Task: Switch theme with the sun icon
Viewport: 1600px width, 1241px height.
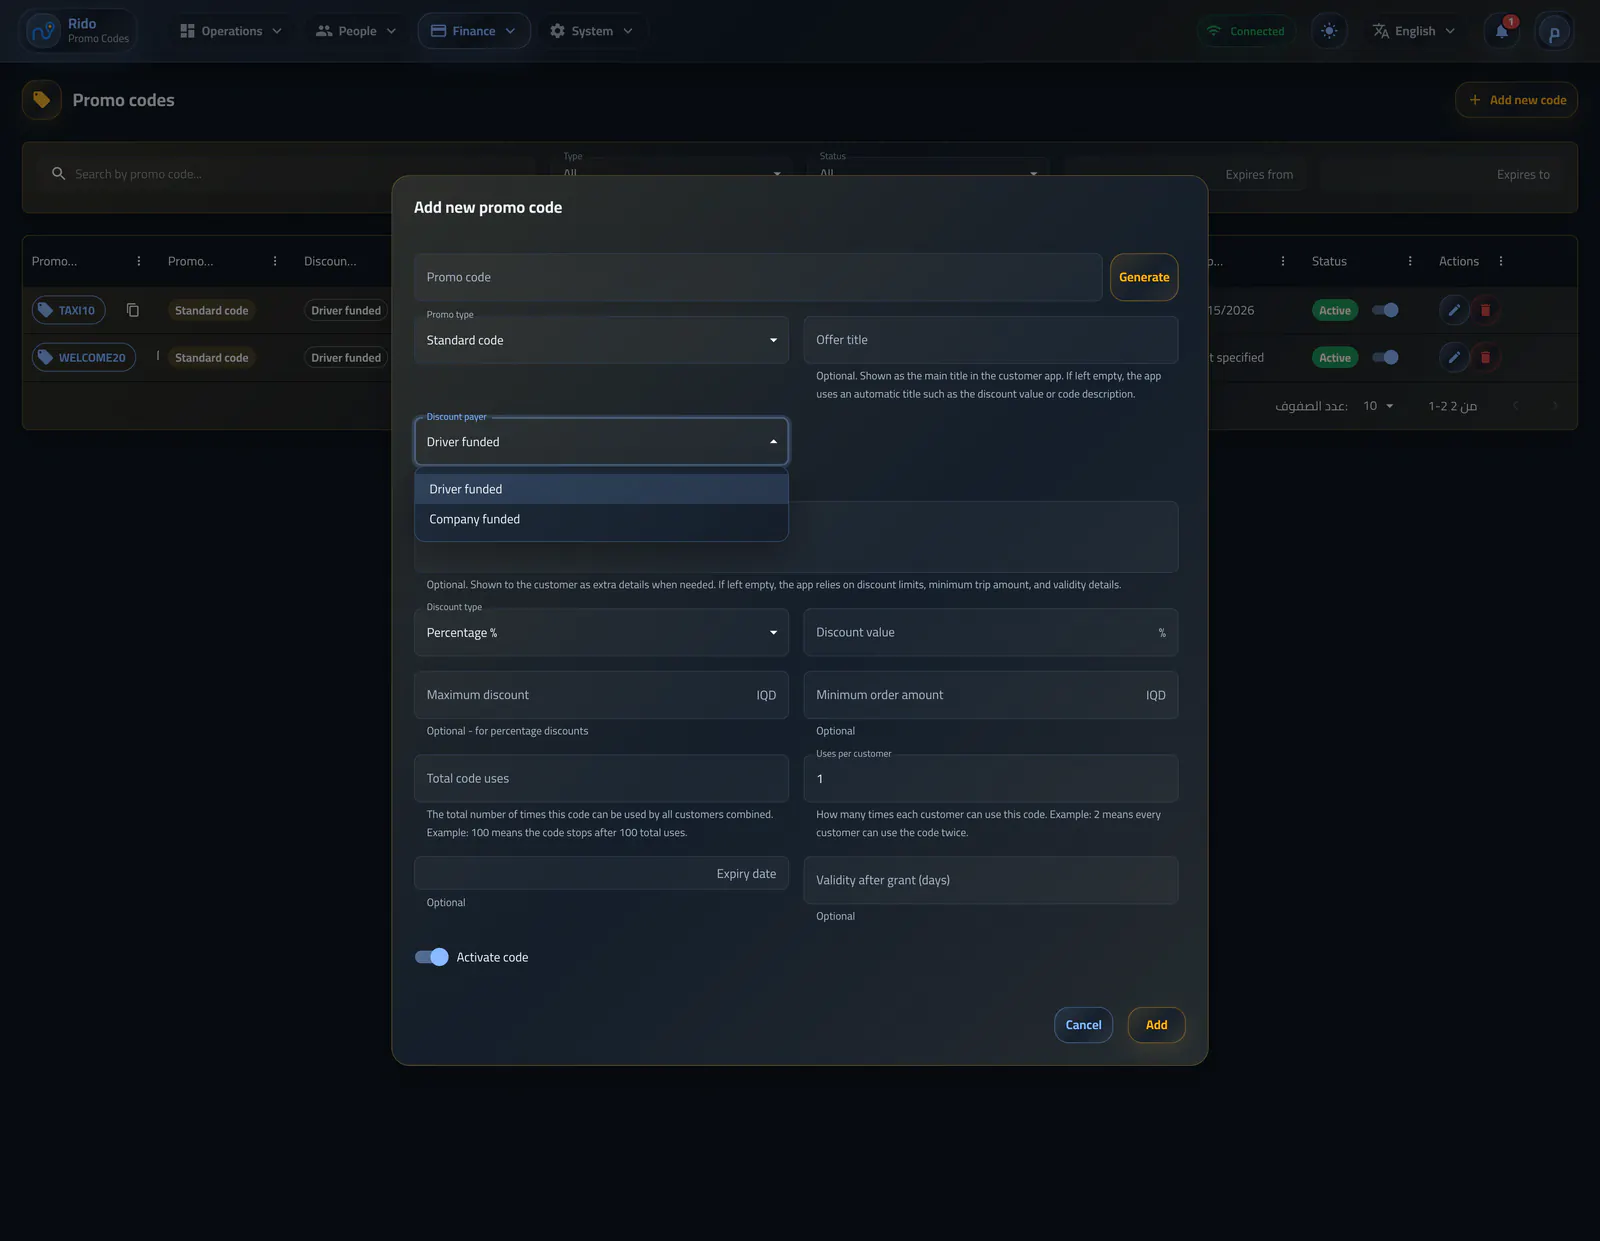Action: tap(1329, 31)
